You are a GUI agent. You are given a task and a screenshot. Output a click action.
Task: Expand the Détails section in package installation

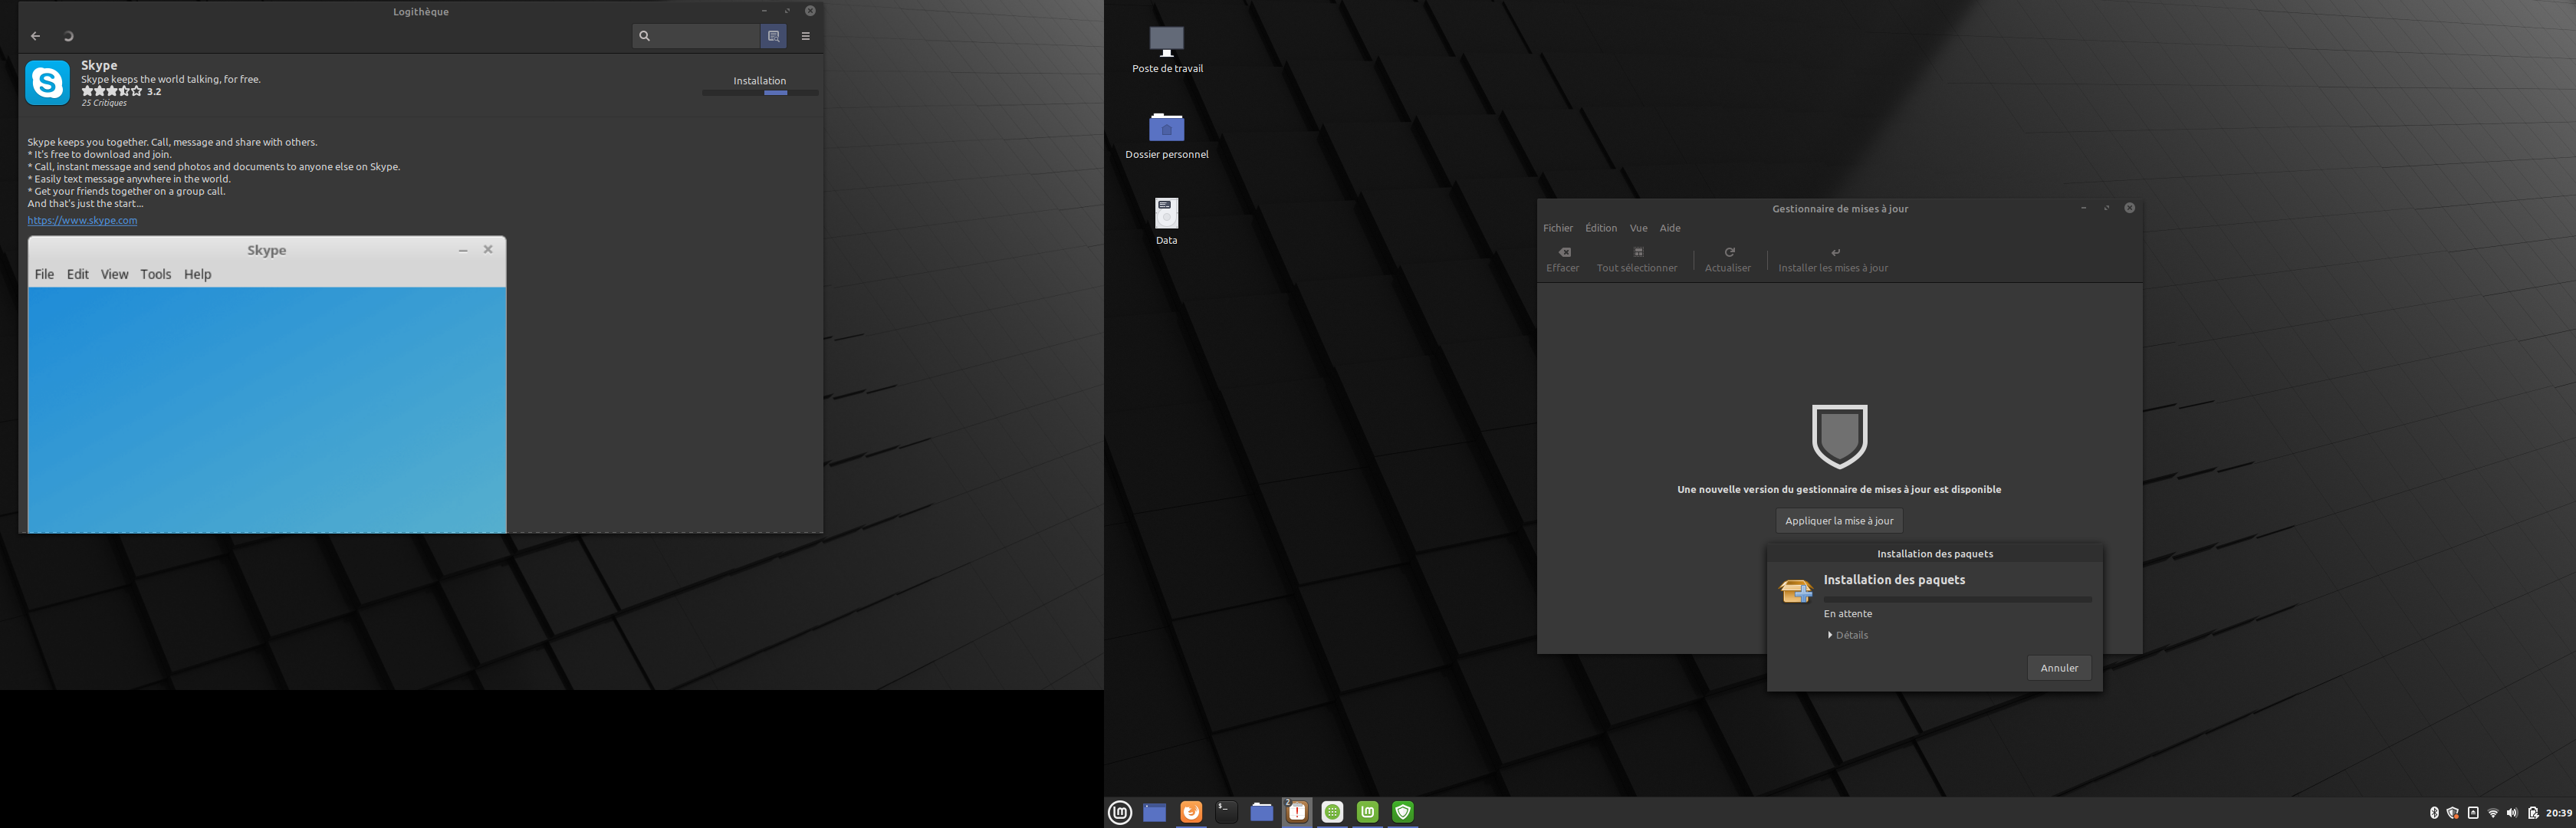pos(1848,635)
